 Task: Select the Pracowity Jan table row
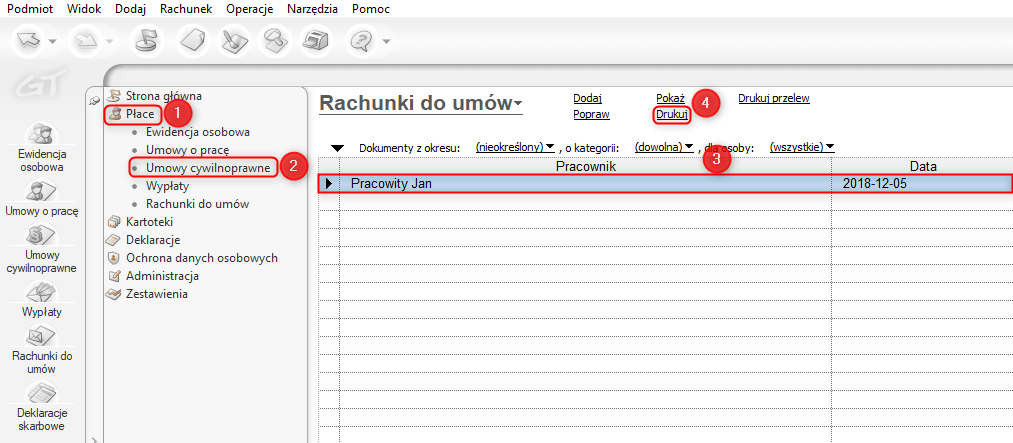click(665, 183)
